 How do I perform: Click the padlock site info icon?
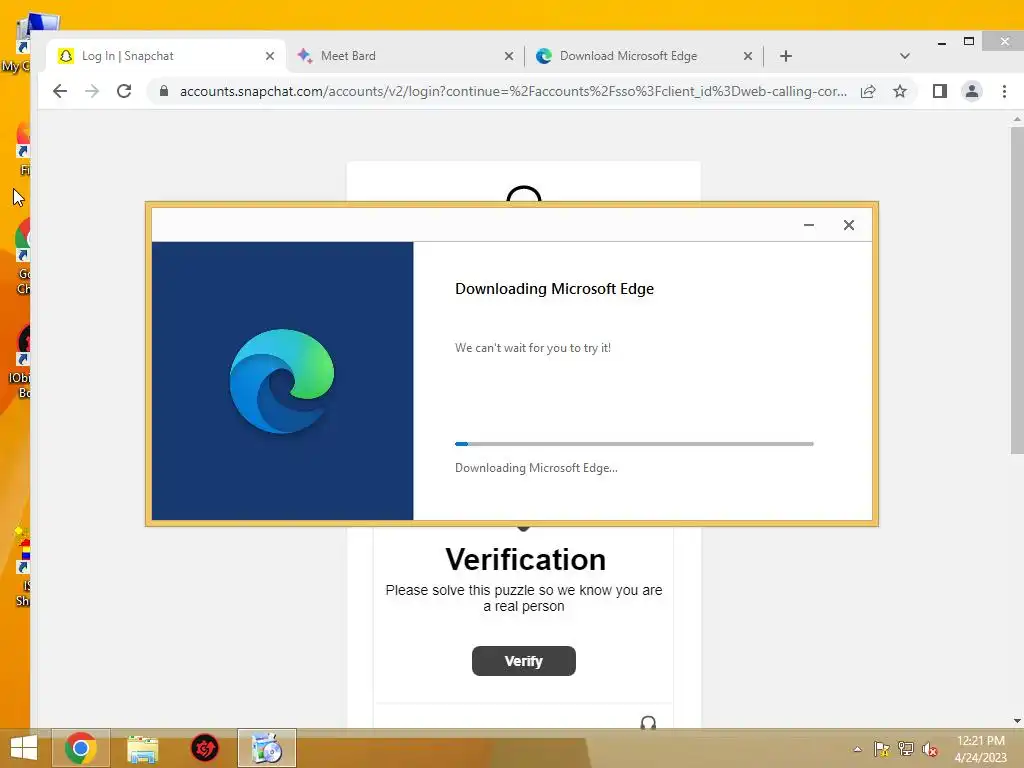click(x=164, y=91)
